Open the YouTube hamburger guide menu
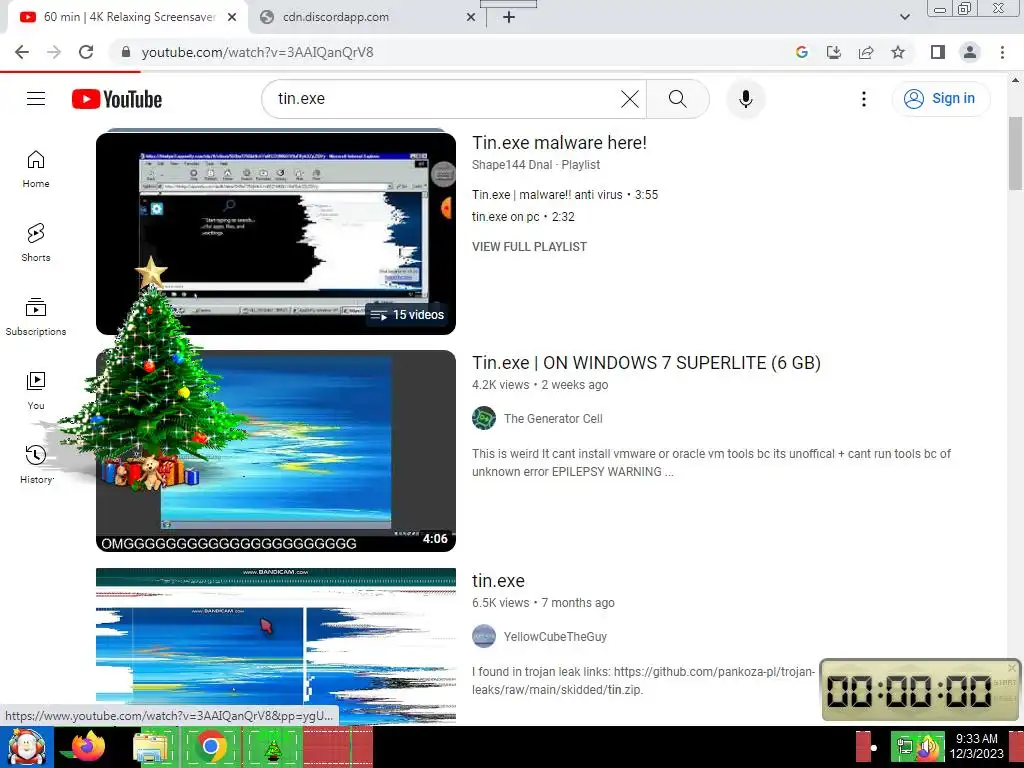1024x768 pixels. click(36, 99)
